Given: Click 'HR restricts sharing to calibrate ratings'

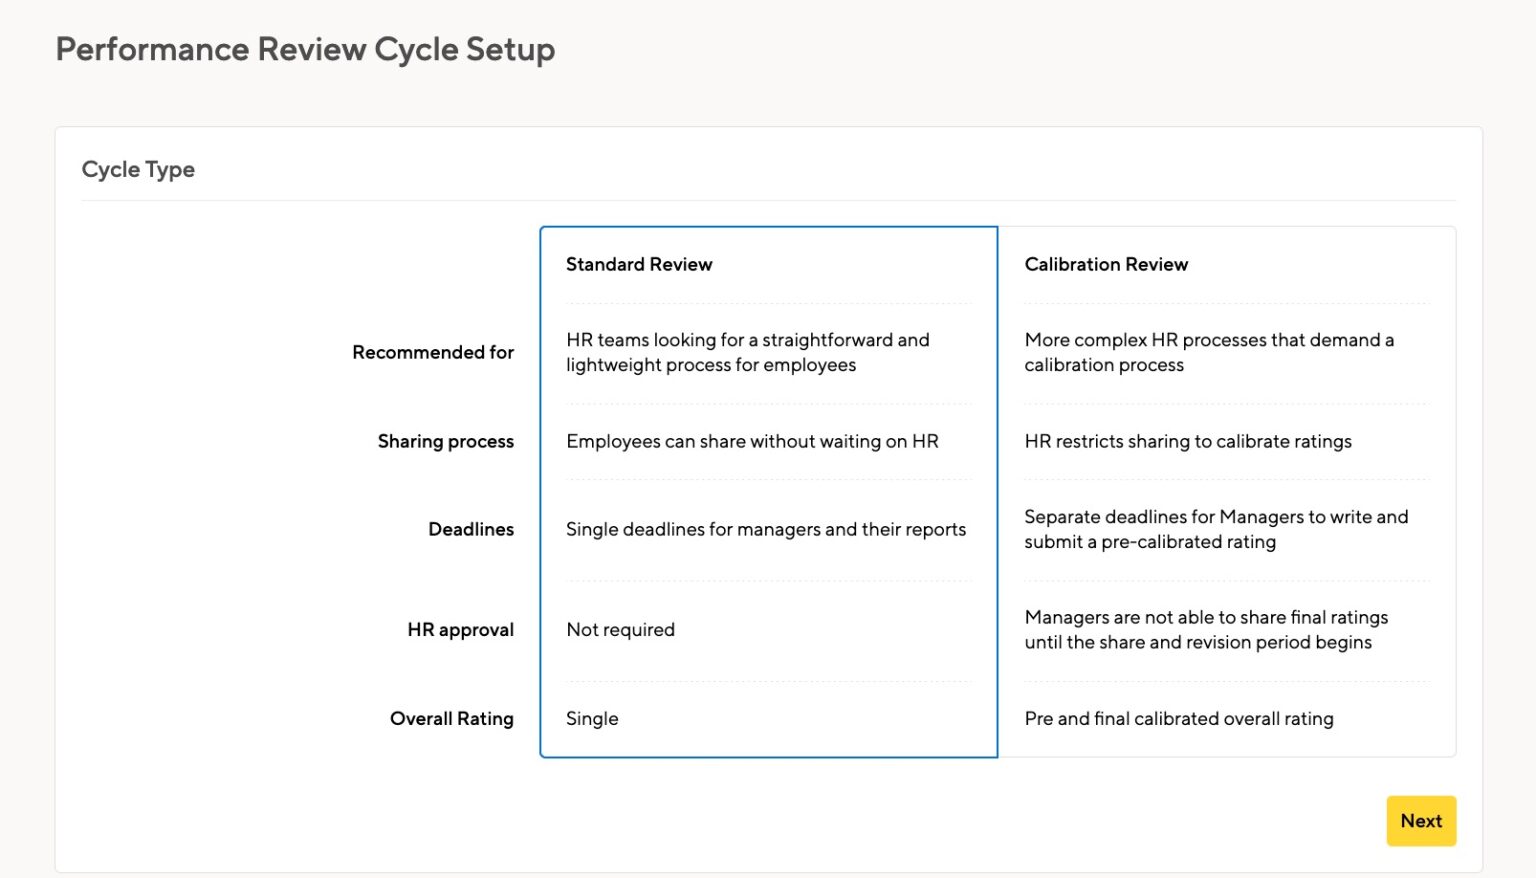Looking at the screenshot, I should click(x=1187, y=441).
